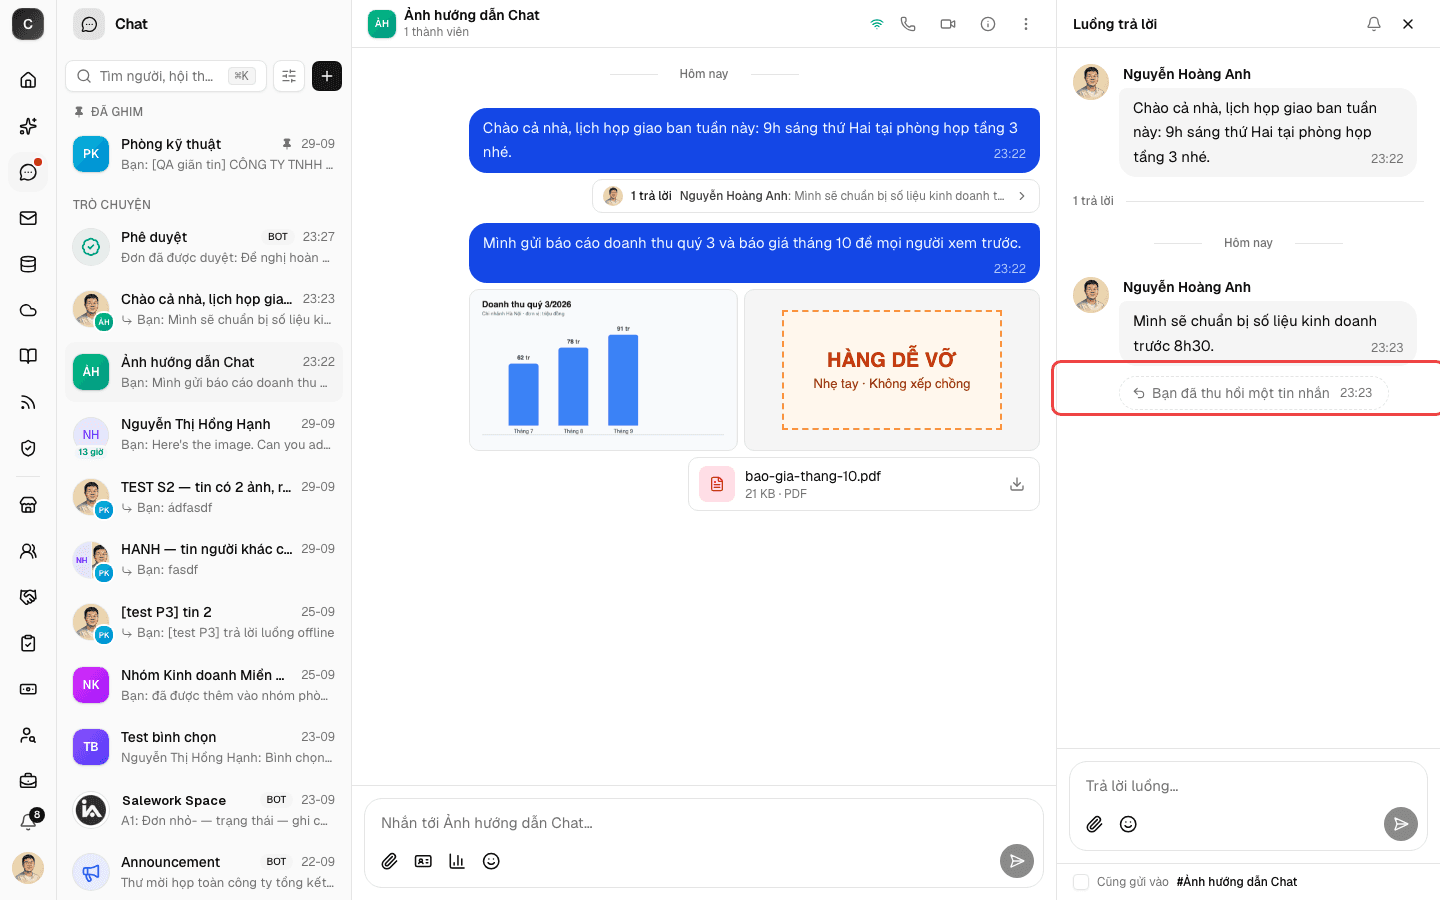Open the conversation filter options
This screenshot has width=1440, height=900.
coord(289,76)
